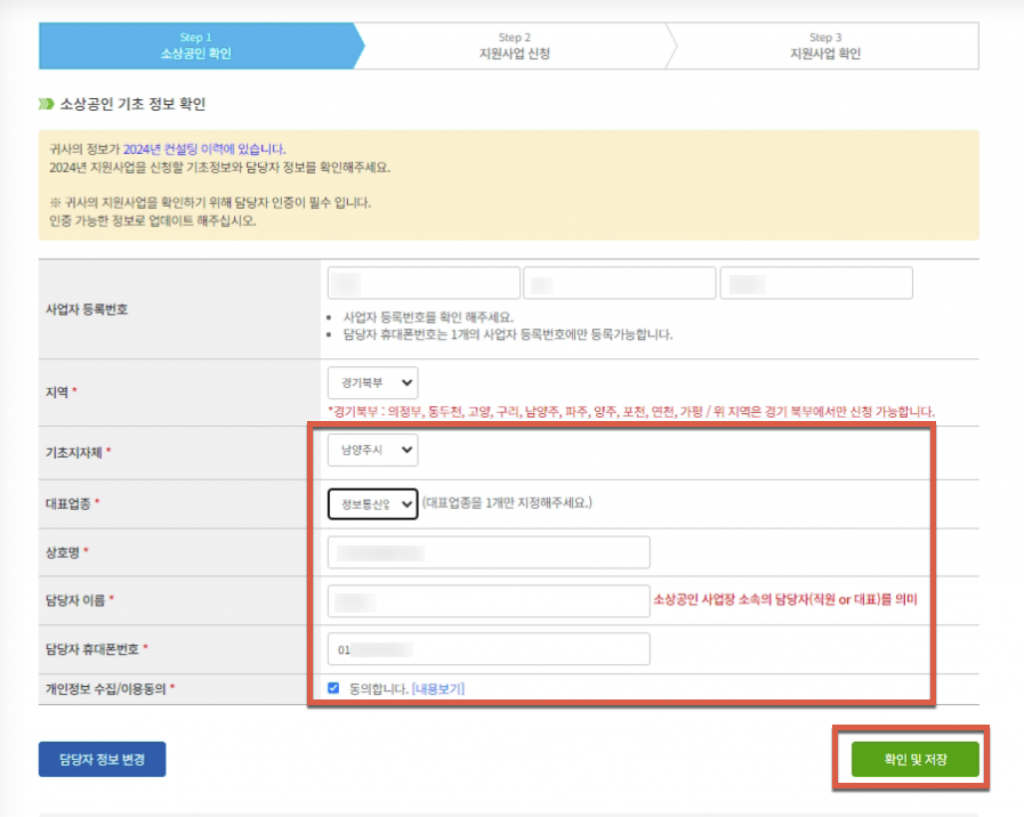Click the 개인정보 수집/이용동의 label
1024x817 pixels.
click(x=106, y=689)
